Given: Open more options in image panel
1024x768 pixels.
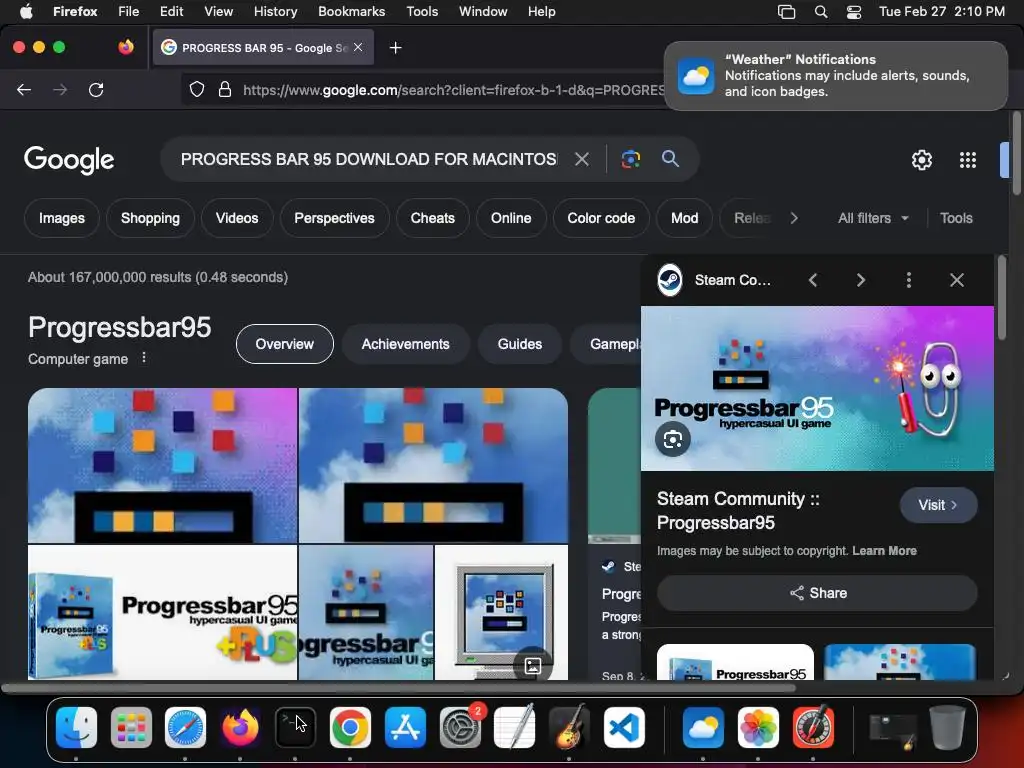Looking at the screenshot, I should (908, 280).
